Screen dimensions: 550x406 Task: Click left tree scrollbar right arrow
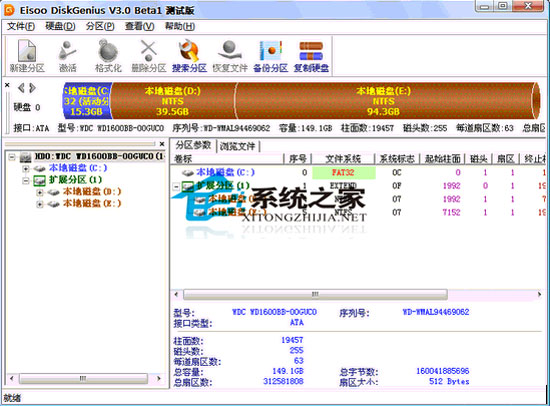click(x=159, y=378)
